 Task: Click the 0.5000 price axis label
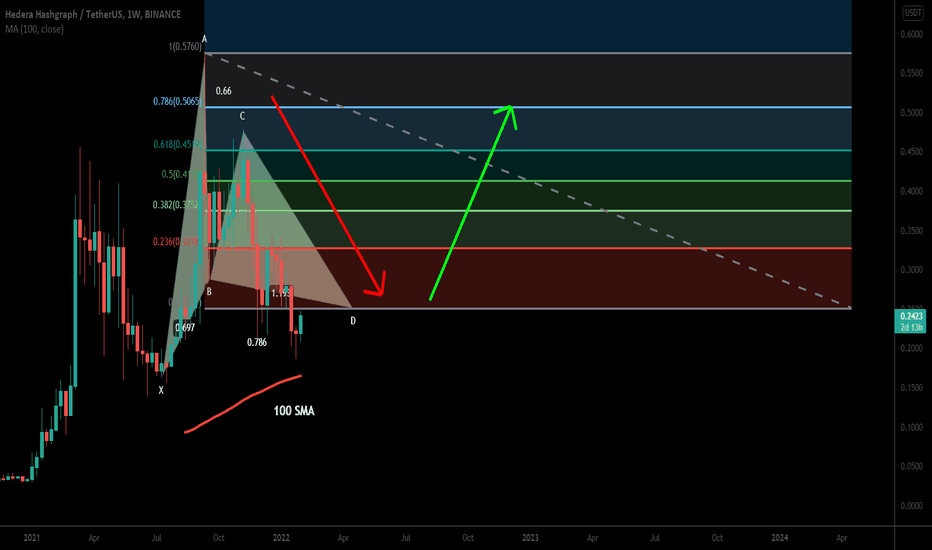coord(911,113)
